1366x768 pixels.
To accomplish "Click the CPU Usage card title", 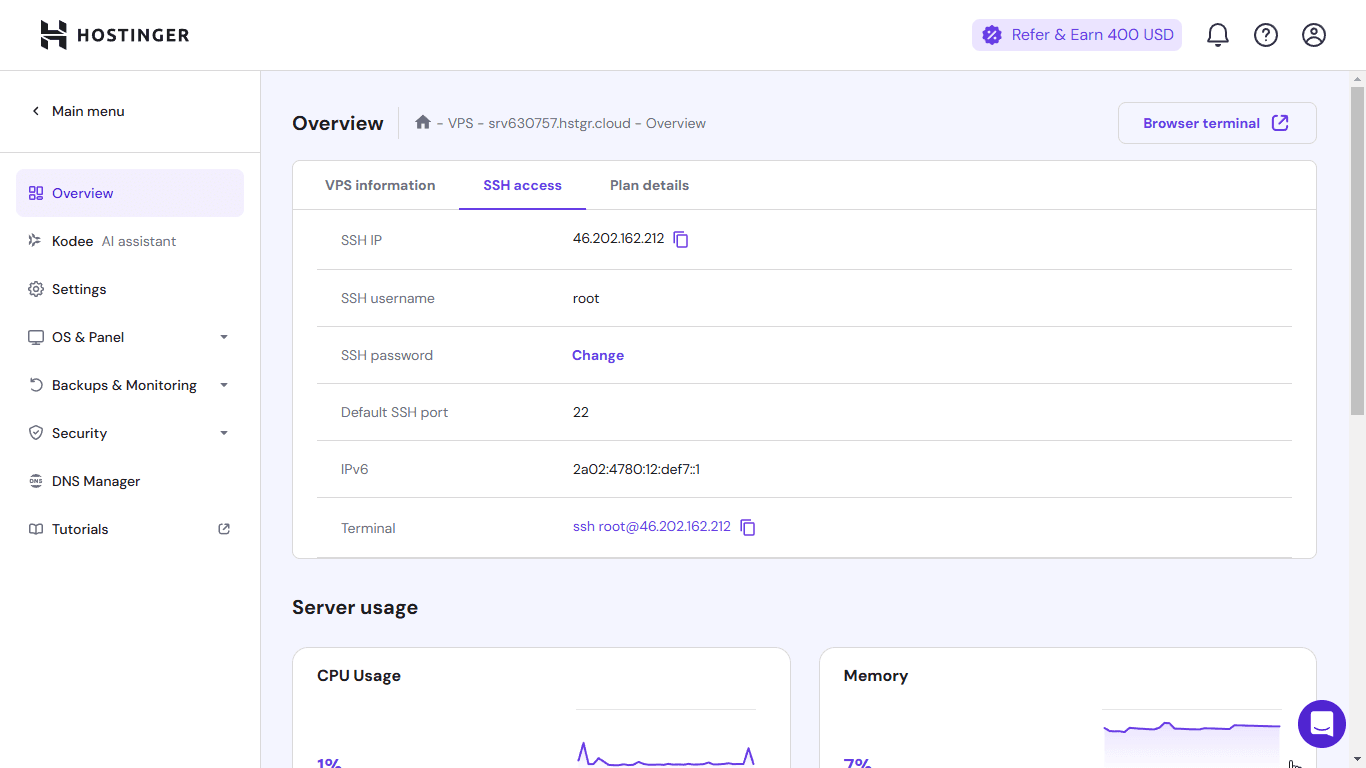I will (359, 676).
